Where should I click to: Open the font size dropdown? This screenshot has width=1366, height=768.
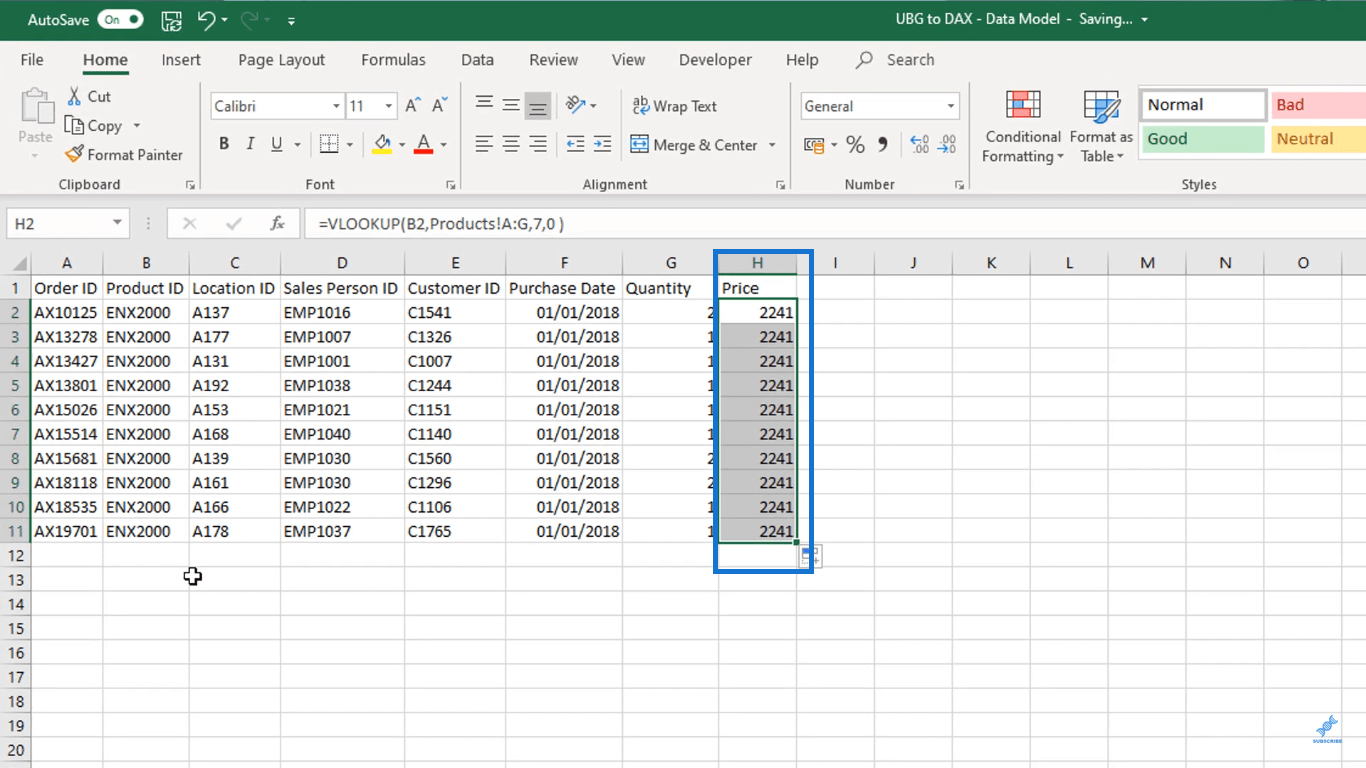tap(388, 106)
